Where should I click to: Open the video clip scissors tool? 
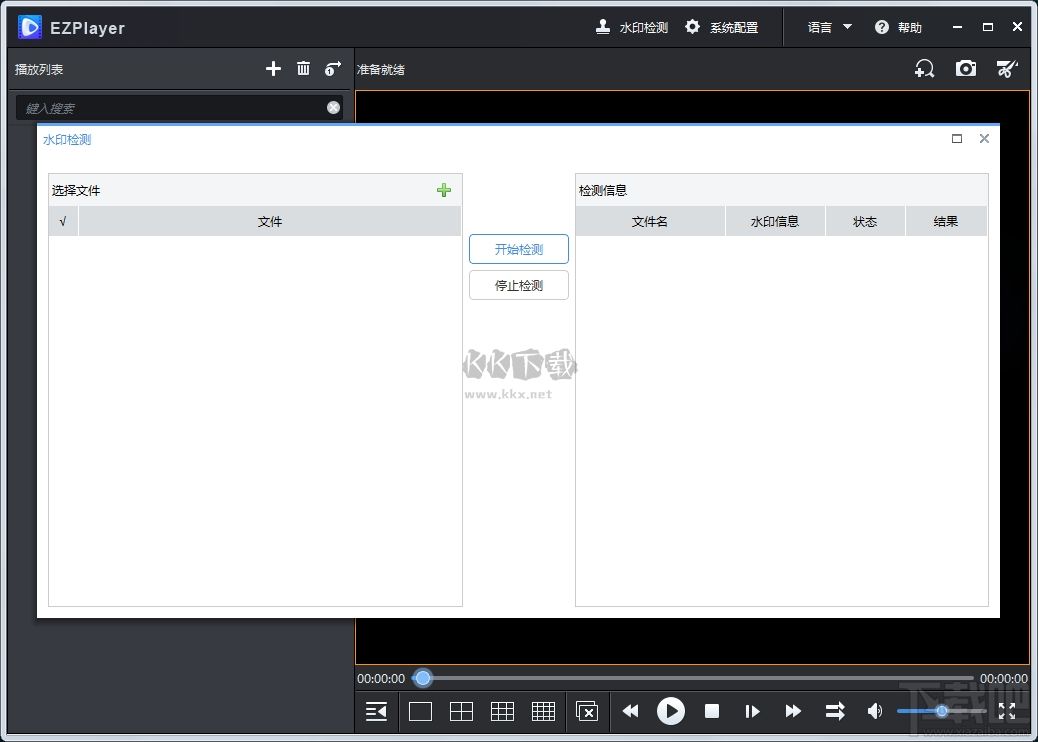(1007, 68)
